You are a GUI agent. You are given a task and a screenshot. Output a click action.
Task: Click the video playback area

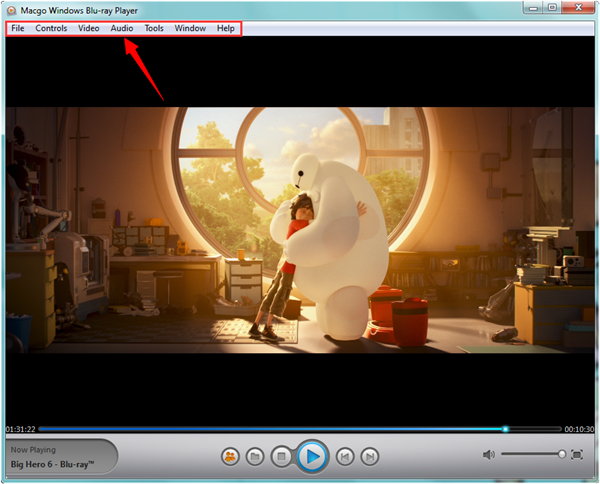pos(300,230)
